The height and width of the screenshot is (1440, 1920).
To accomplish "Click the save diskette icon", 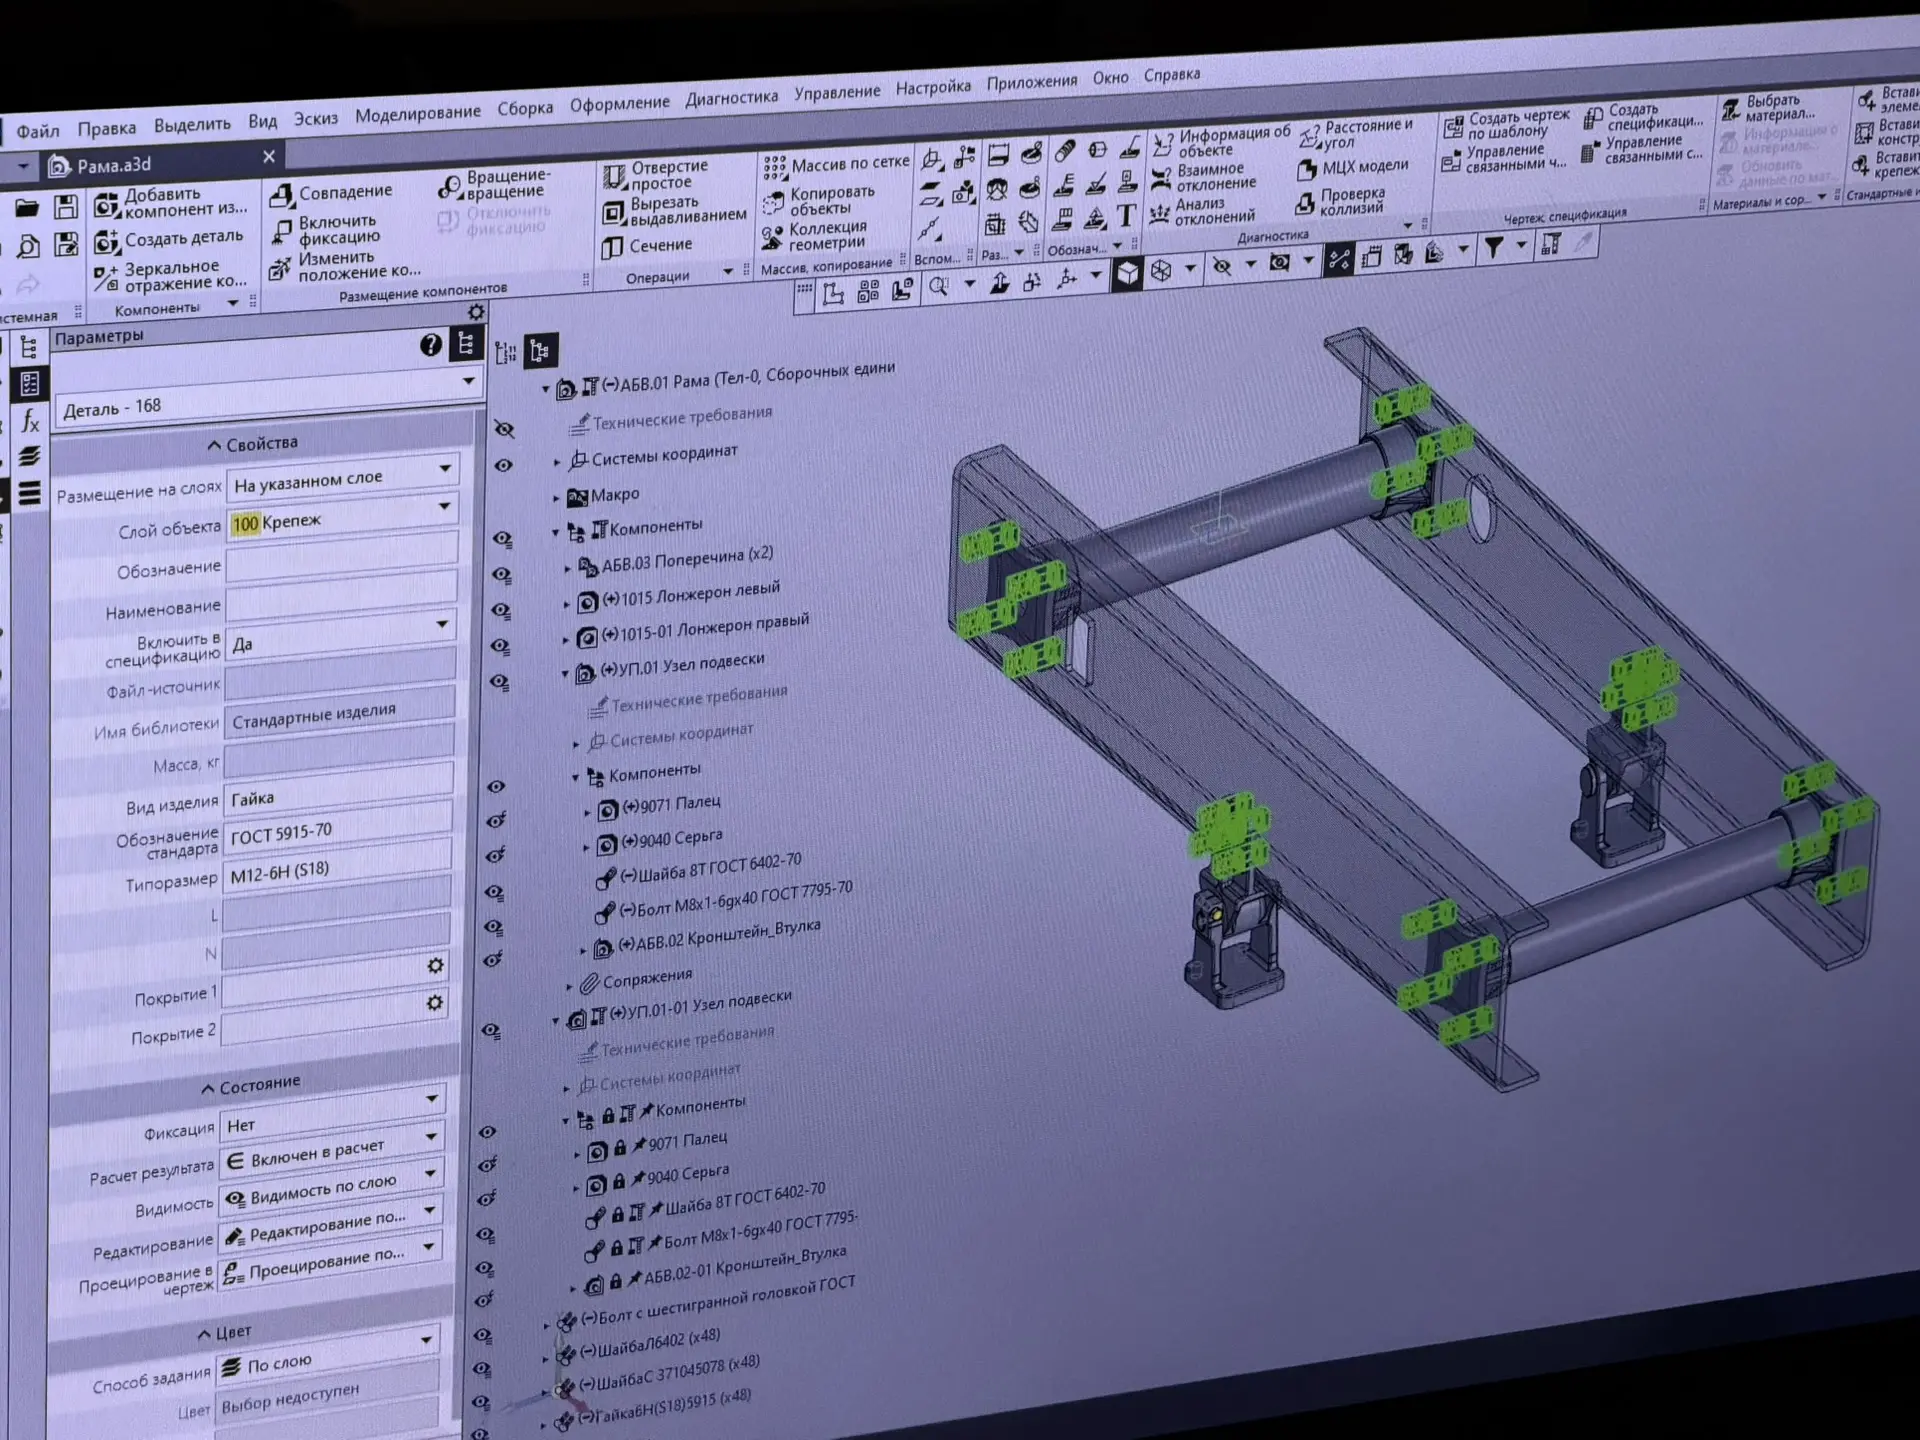I will click(x=66, y=206).
